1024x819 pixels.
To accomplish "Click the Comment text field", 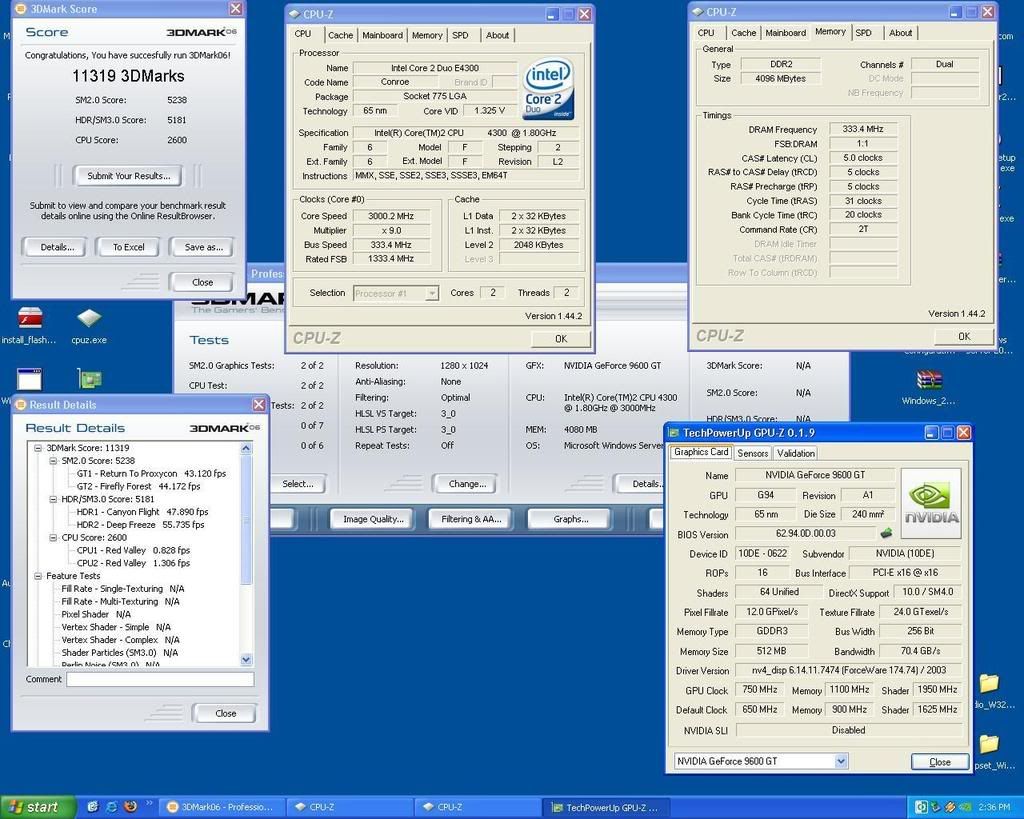I will pyautogui.click(x=160, y=679).
